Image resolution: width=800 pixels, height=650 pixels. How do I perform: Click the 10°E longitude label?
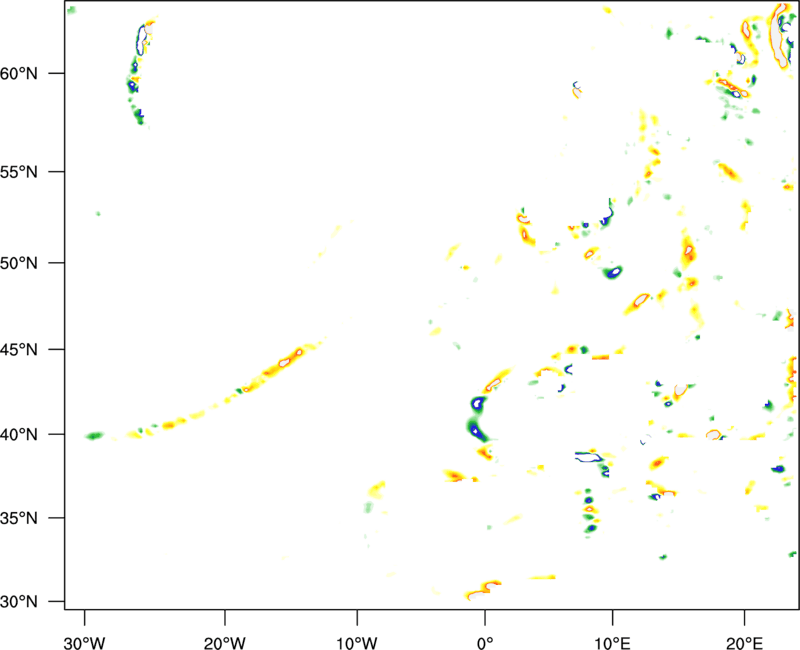613,643
